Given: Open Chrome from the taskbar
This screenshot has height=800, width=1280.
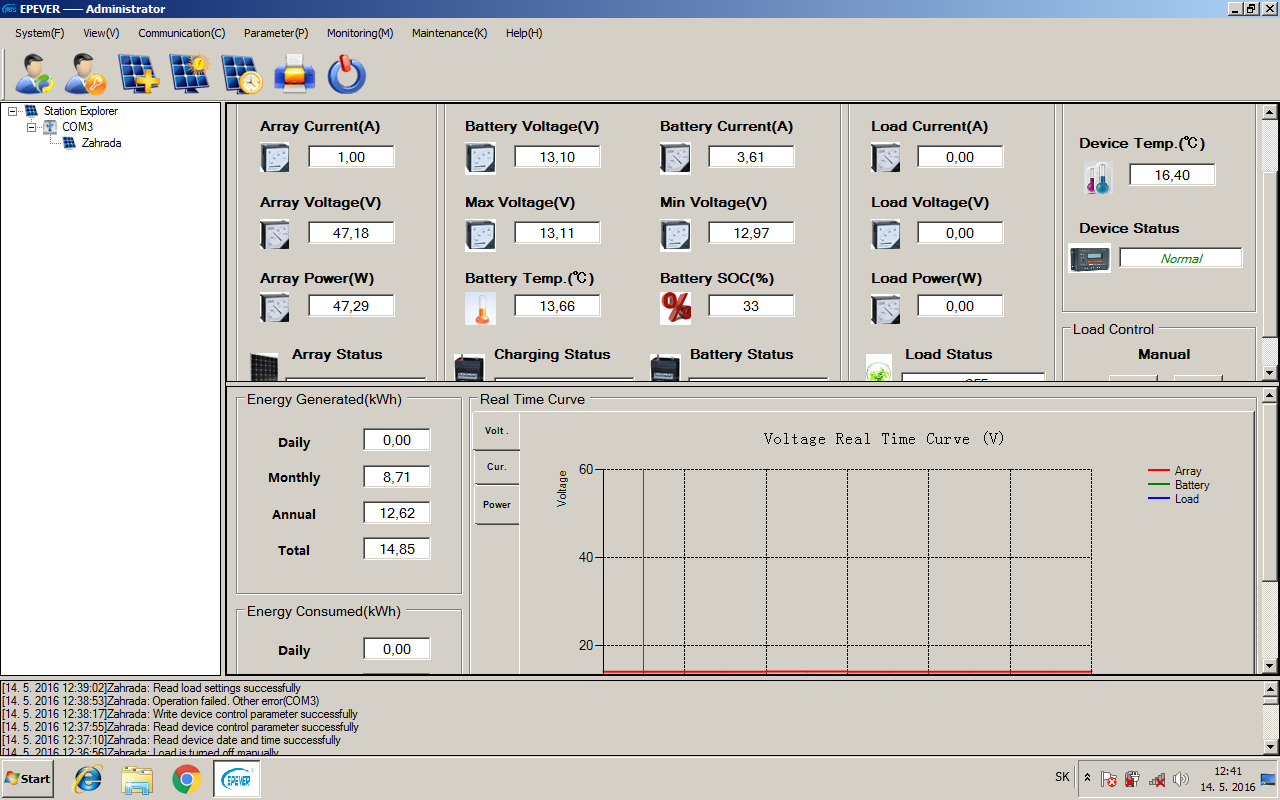Looking at the screenshot, I should 186,778.
